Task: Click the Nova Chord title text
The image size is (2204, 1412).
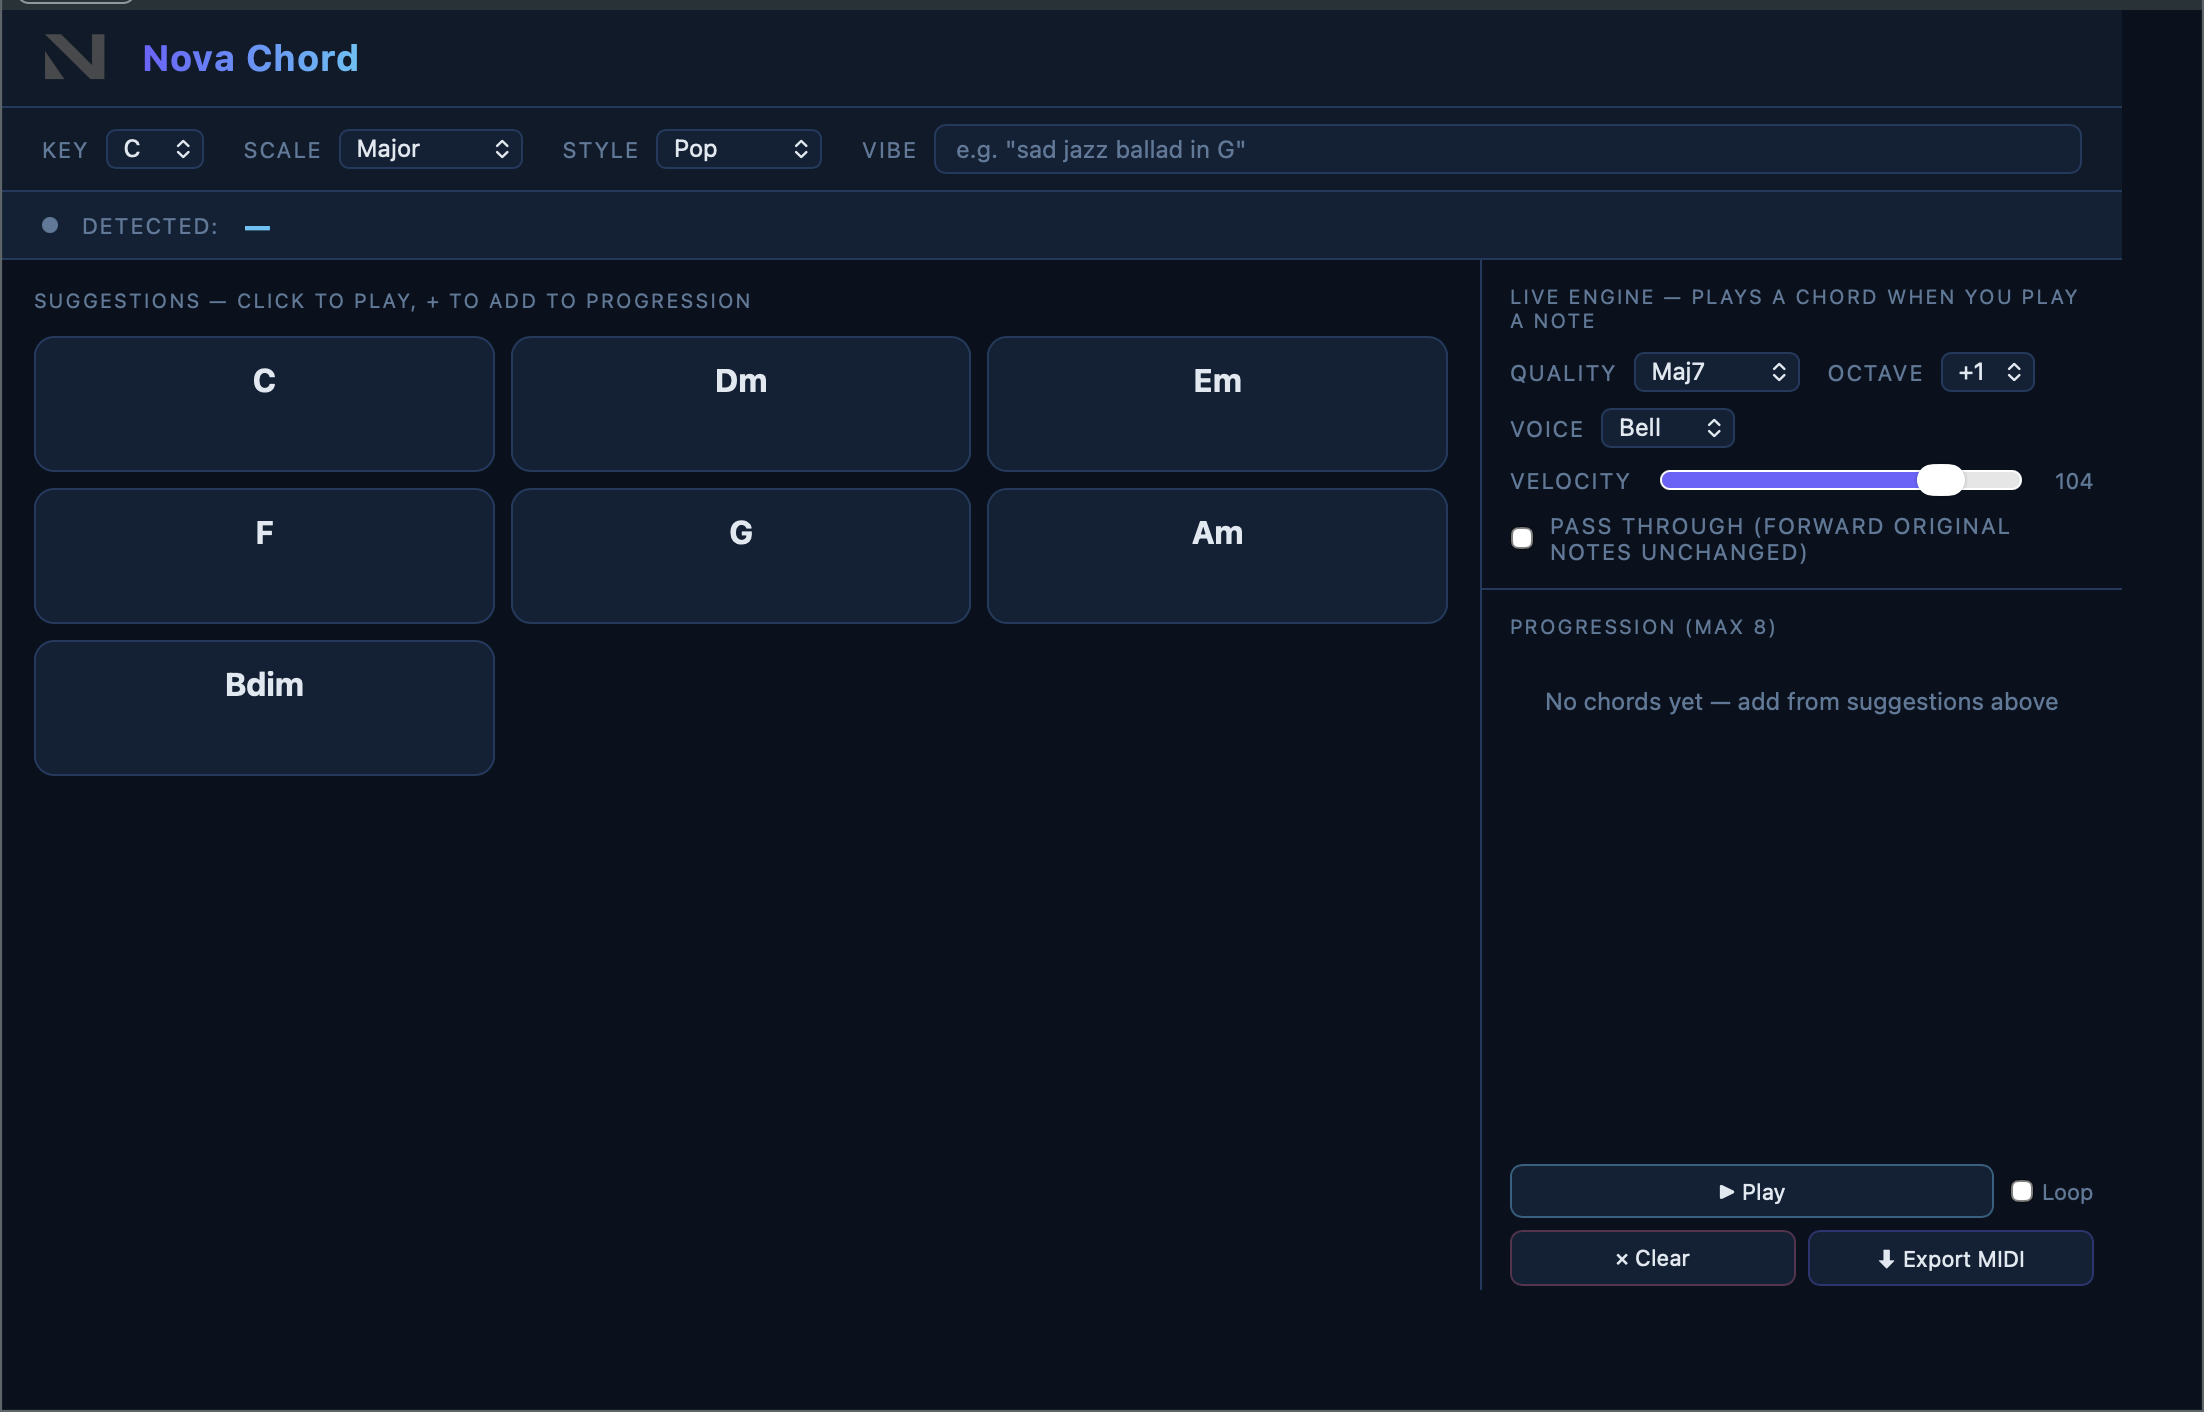Action: 250,58
